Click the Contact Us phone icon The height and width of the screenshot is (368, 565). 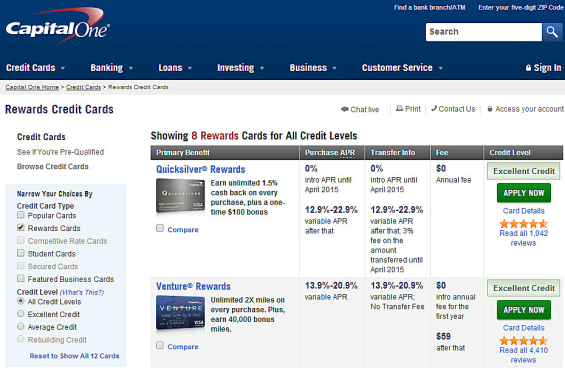434,108
